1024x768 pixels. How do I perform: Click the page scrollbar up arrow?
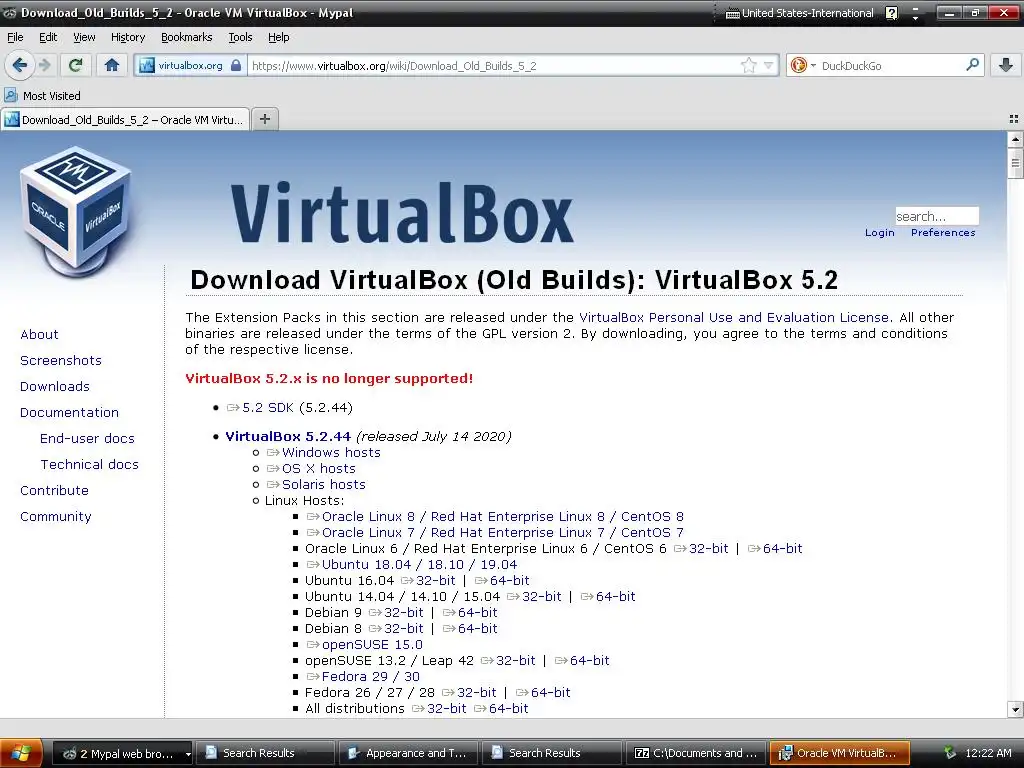coord(1015,139)
